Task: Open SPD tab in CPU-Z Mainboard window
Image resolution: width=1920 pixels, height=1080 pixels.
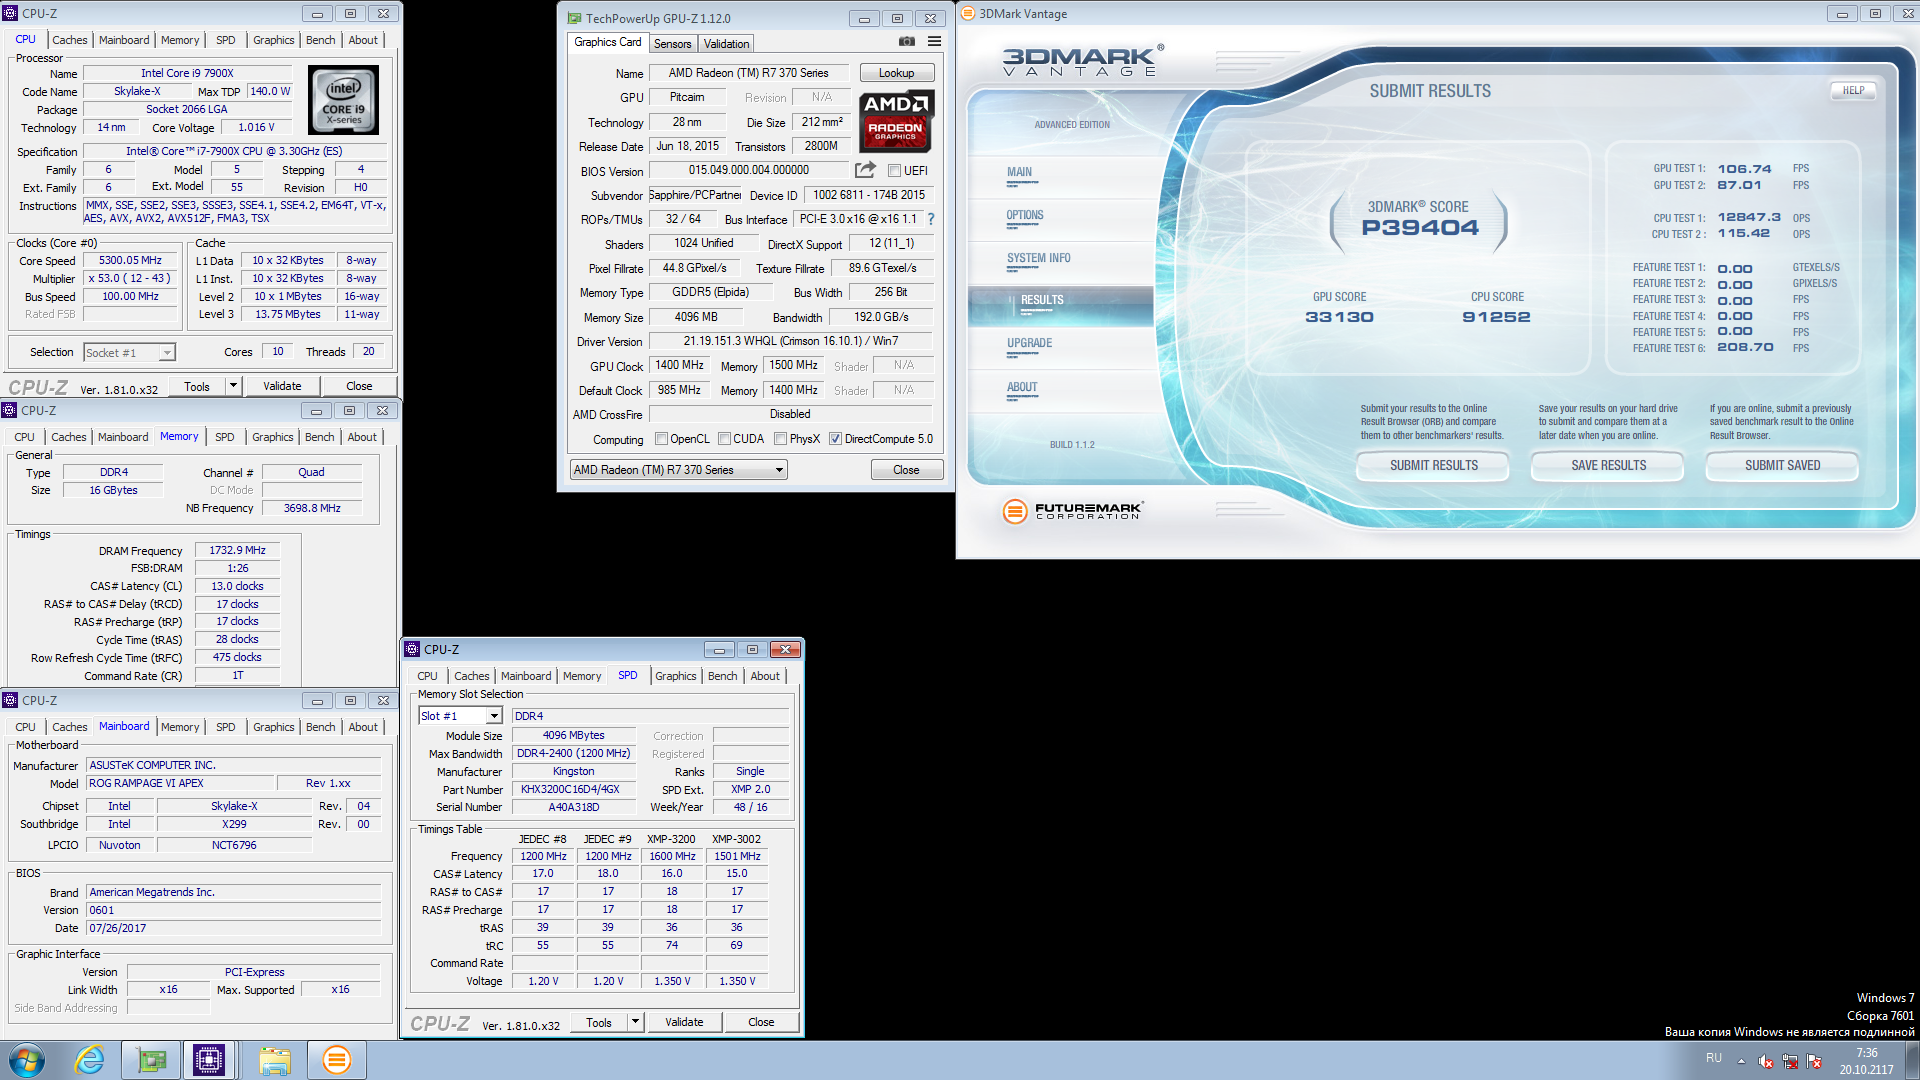Action: pos(226,727)
